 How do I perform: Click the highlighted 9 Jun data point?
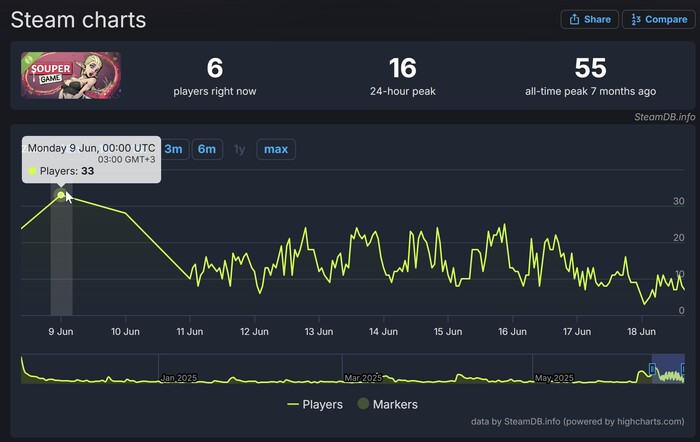[61, 194]
